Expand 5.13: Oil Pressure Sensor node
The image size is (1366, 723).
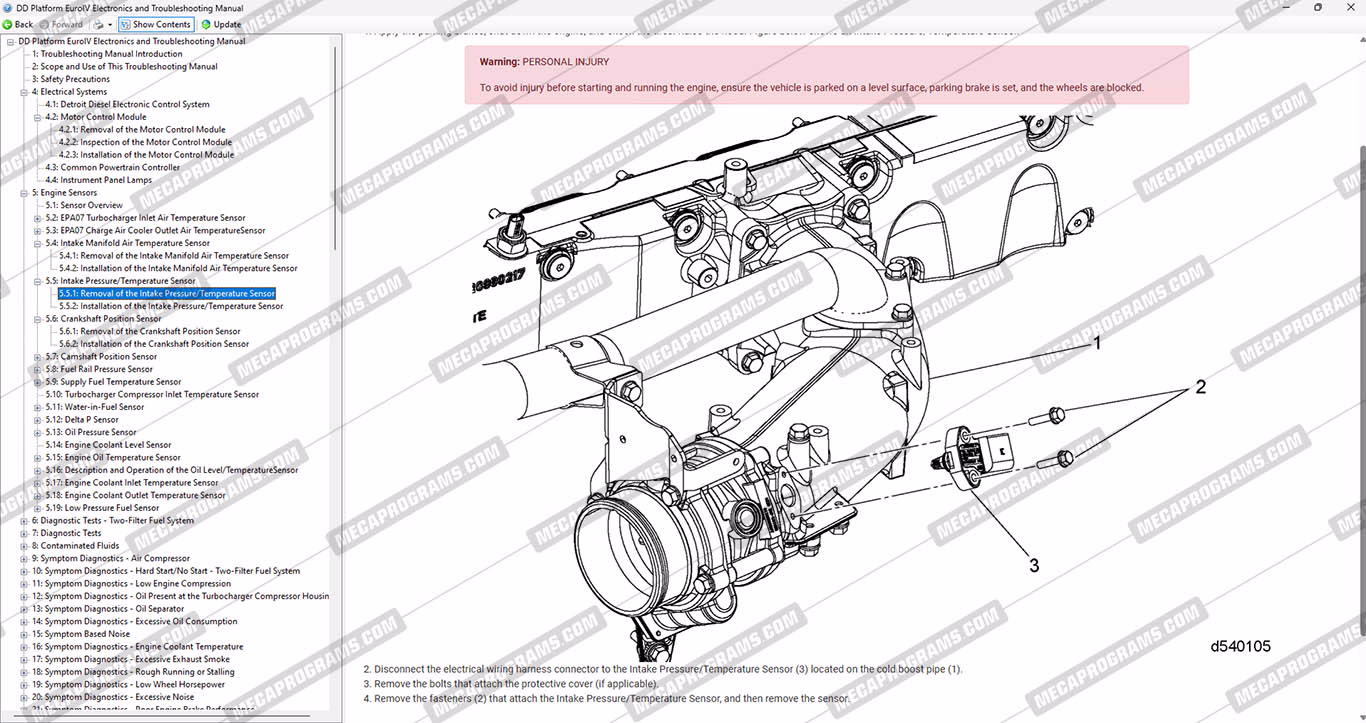click(x=38, y=432)
